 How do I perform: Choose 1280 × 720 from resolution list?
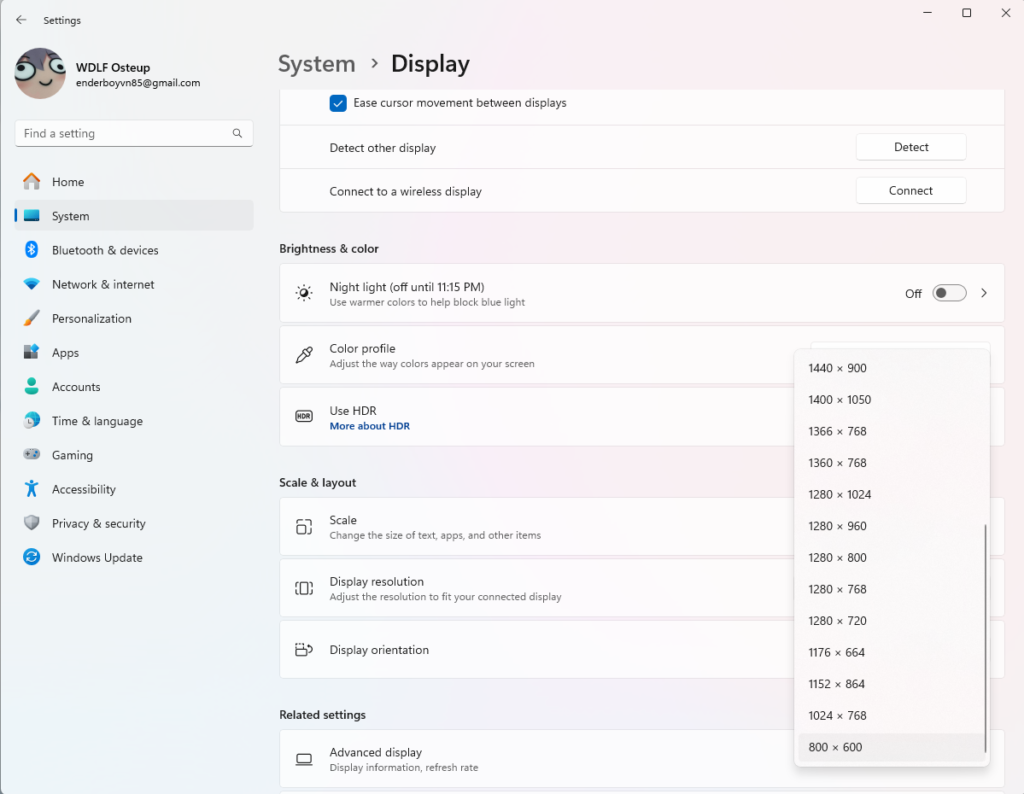(838, 621)
